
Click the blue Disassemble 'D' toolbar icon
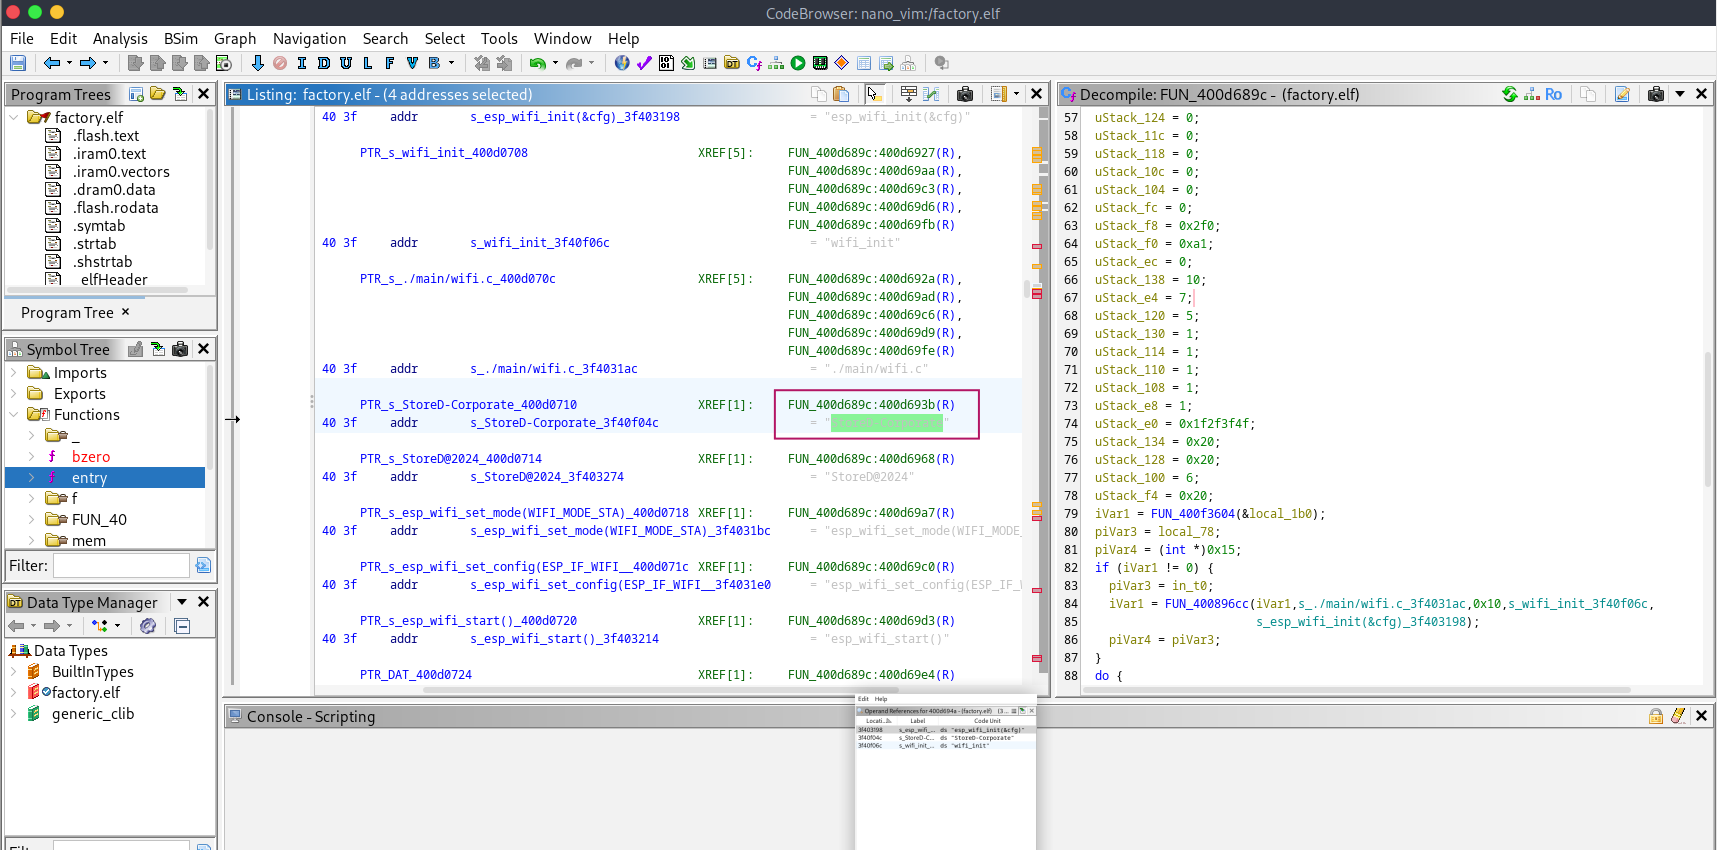click(323, 63)
